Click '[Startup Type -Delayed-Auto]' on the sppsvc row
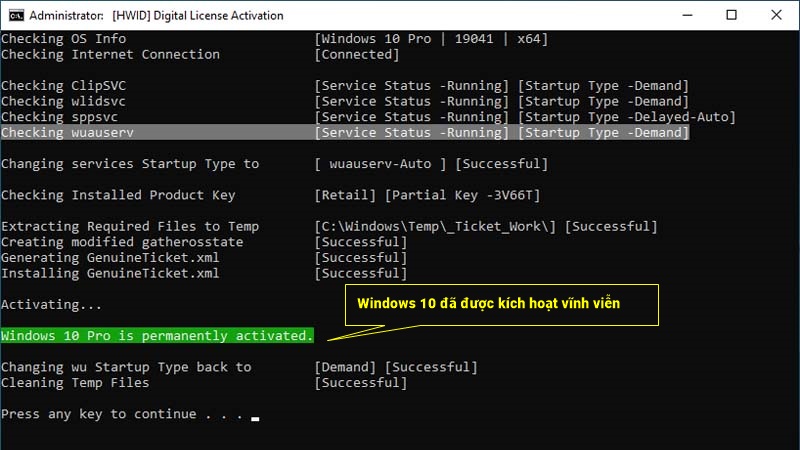Viewport: 800px width, 450px height. (x=627, y=117)
